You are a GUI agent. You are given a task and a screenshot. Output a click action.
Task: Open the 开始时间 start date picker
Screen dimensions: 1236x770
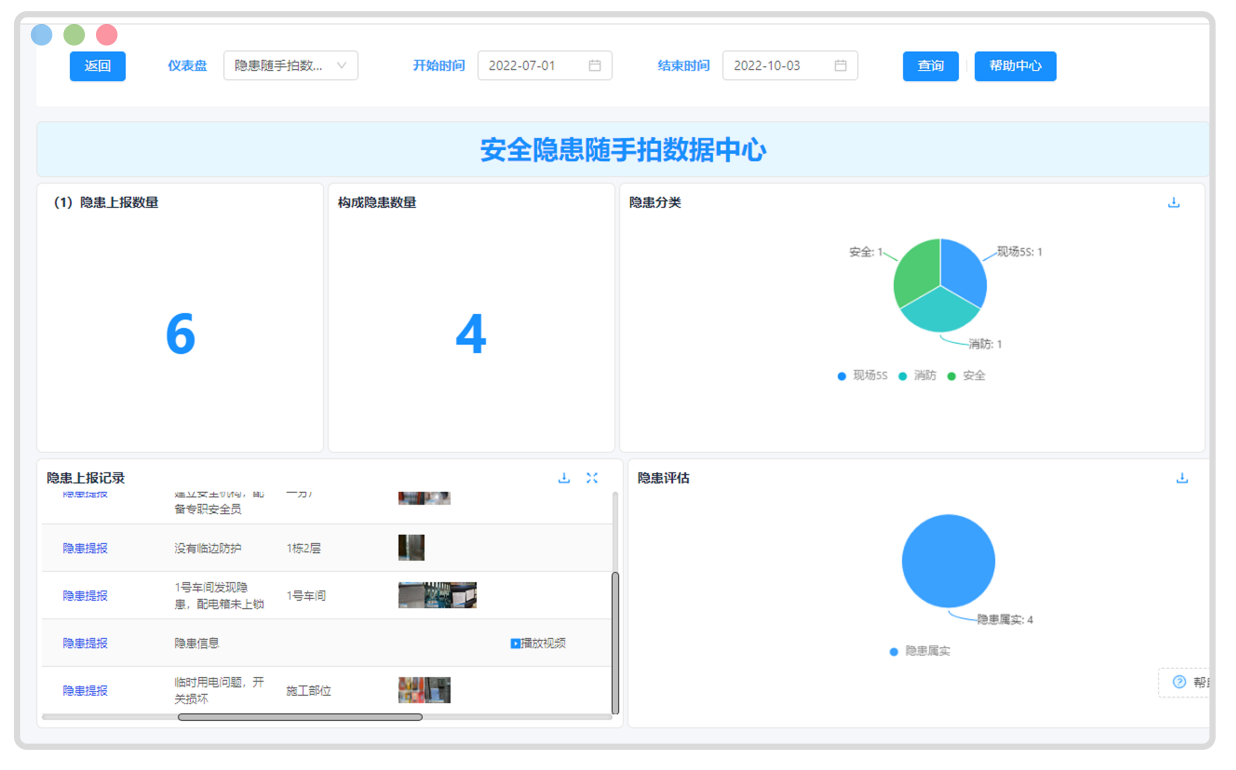pyautogui.click(x=544, y=65)
